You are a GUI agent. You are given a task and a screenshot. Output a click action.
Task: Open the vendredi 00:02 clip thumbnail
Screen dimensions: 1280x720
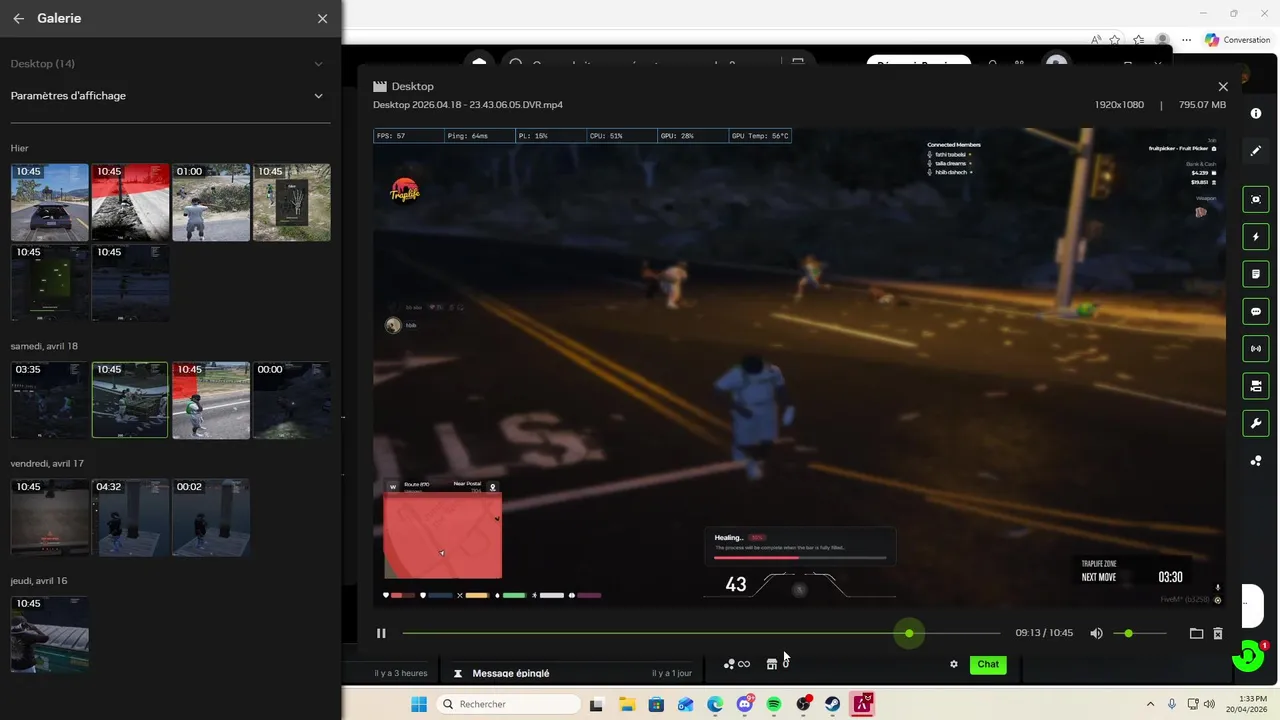coord(211,517)
